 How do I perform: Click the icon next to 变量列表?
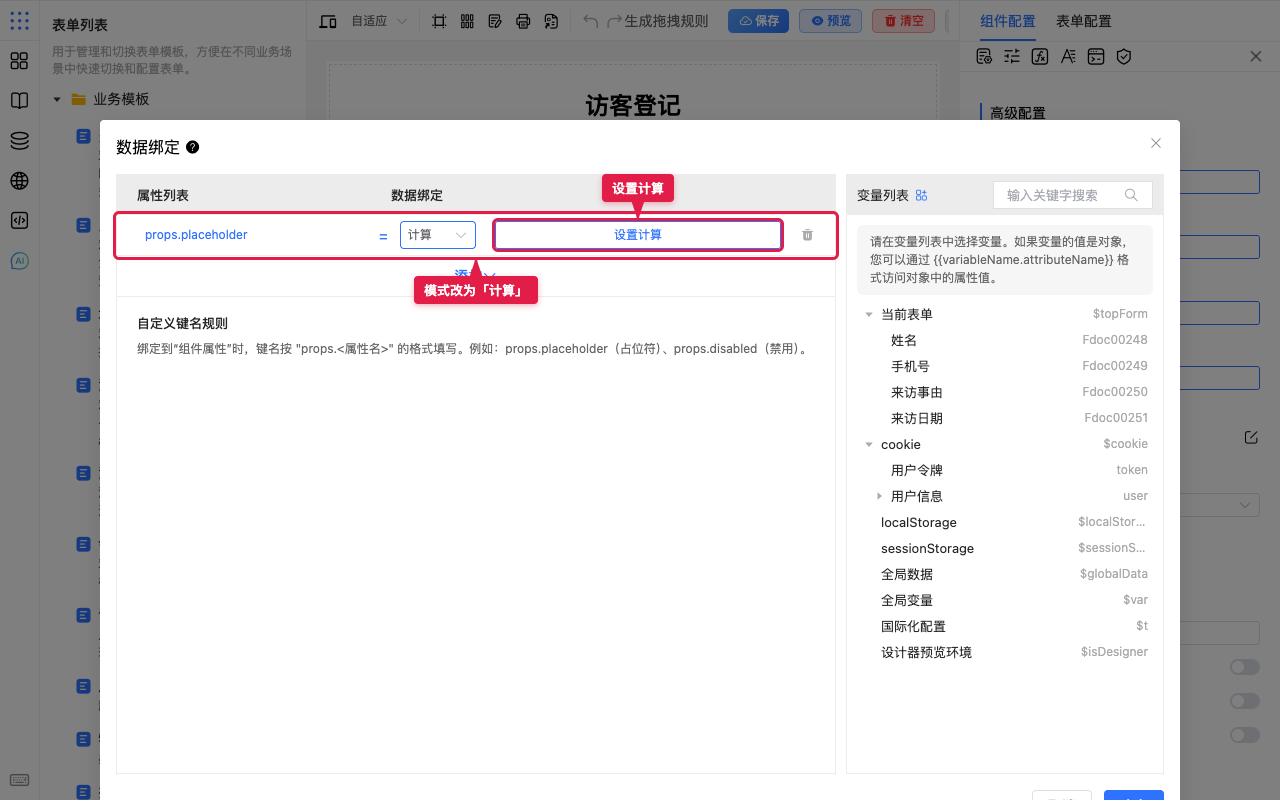(922, 195)
